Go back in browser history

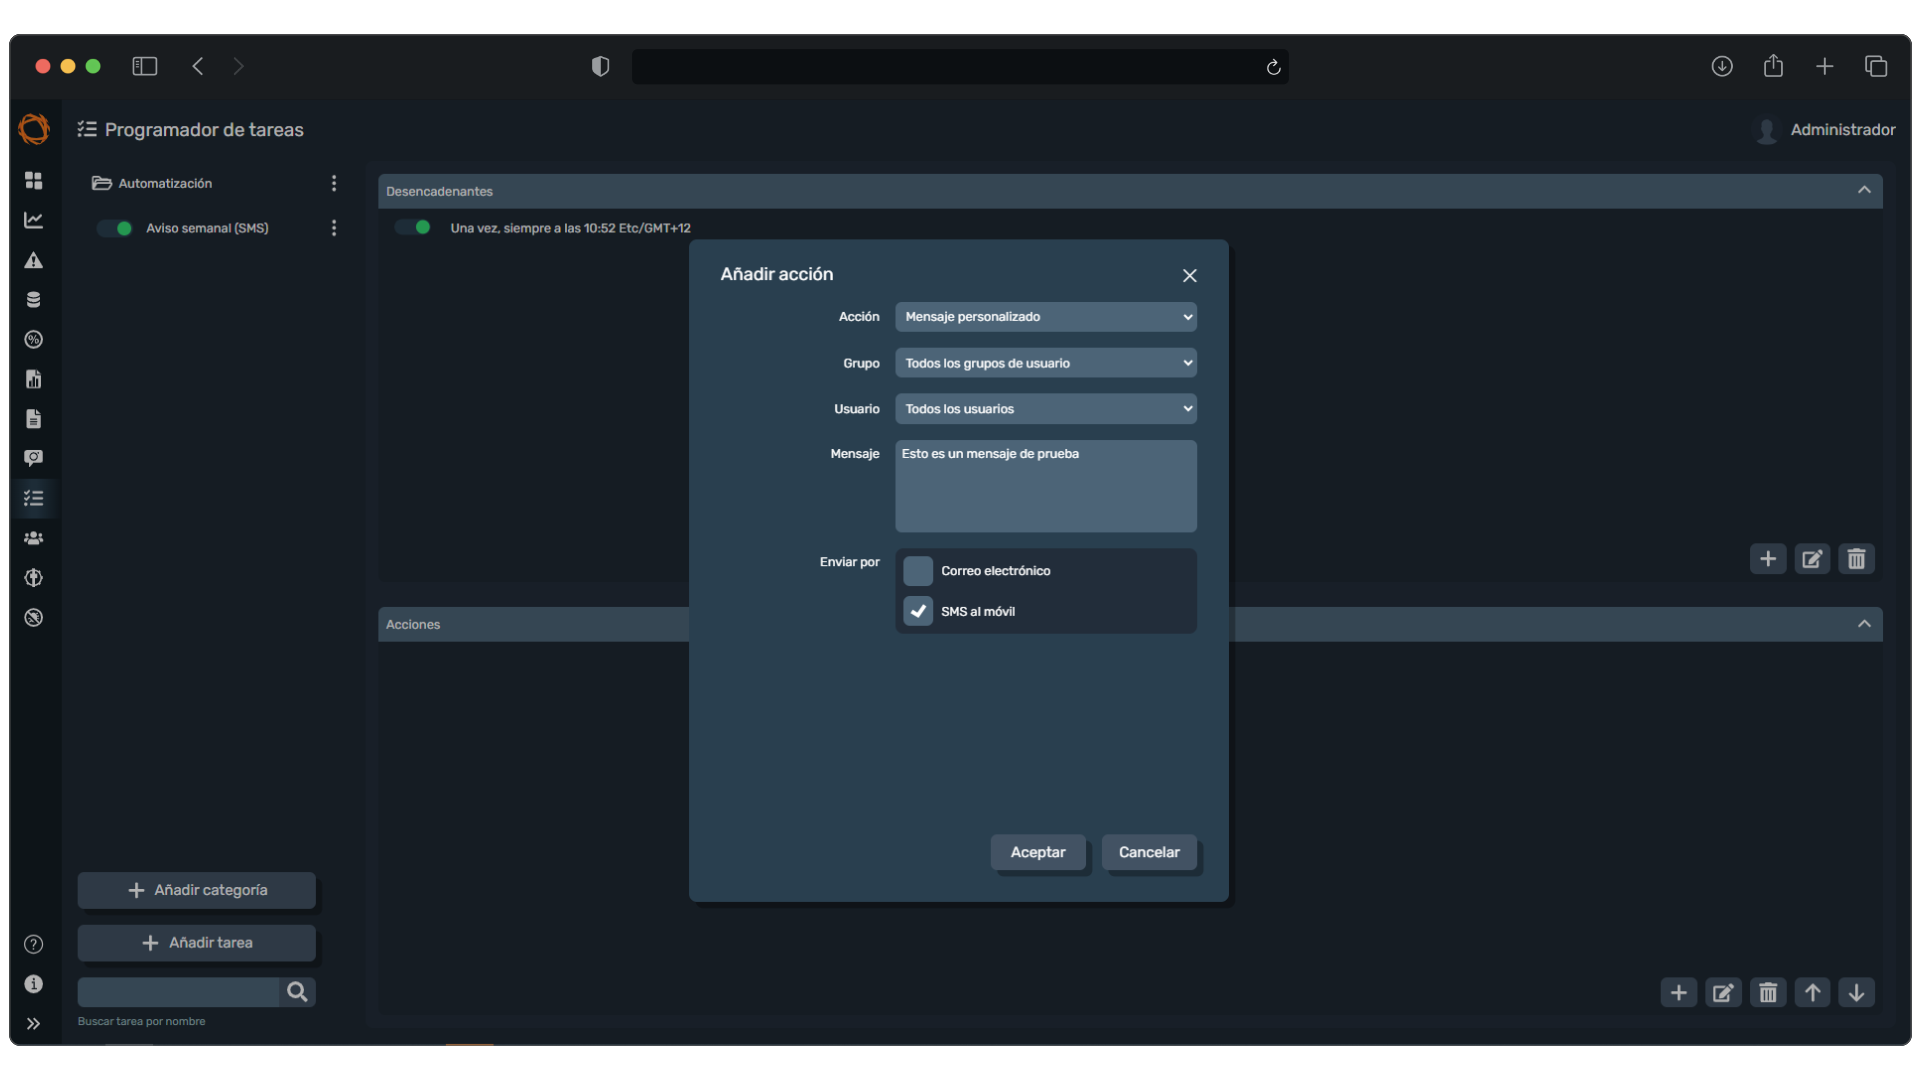(198, 66)
